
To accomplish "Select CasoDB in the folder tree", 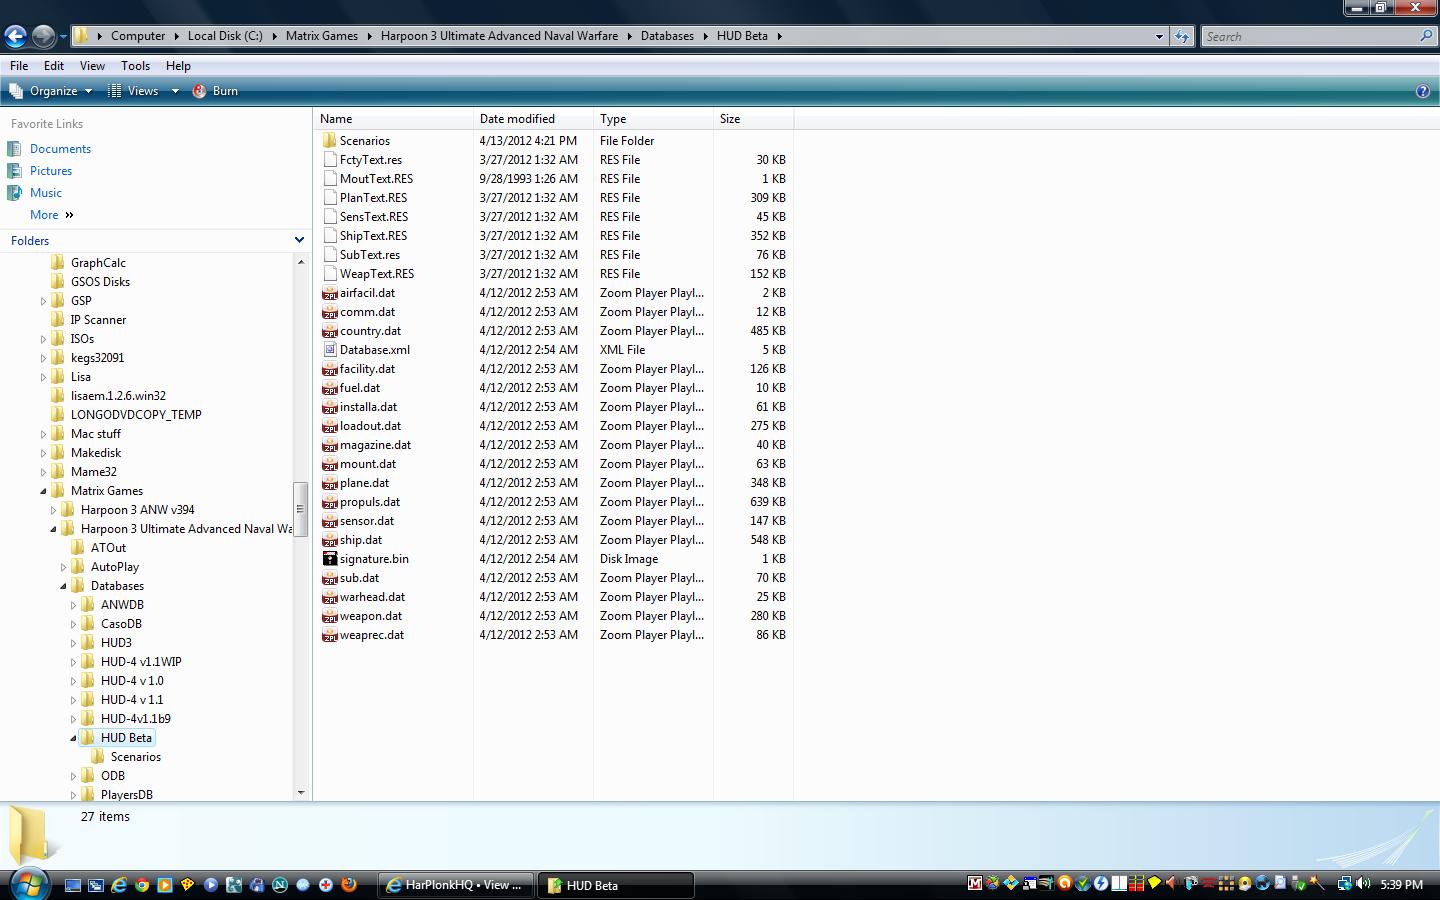I will [121, 624].
